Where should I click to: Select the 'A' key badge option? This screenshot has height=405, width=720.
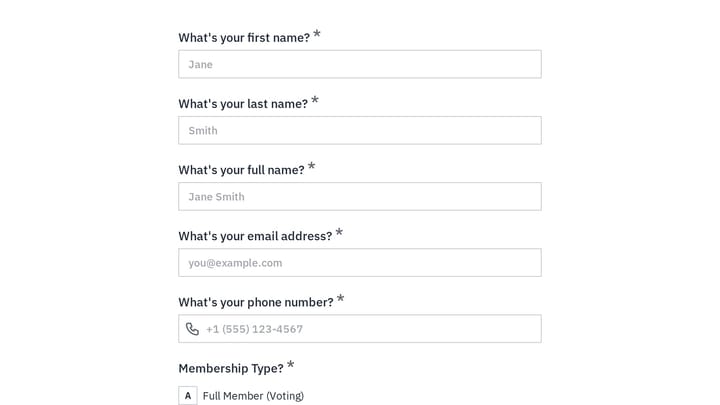[188, 395]
